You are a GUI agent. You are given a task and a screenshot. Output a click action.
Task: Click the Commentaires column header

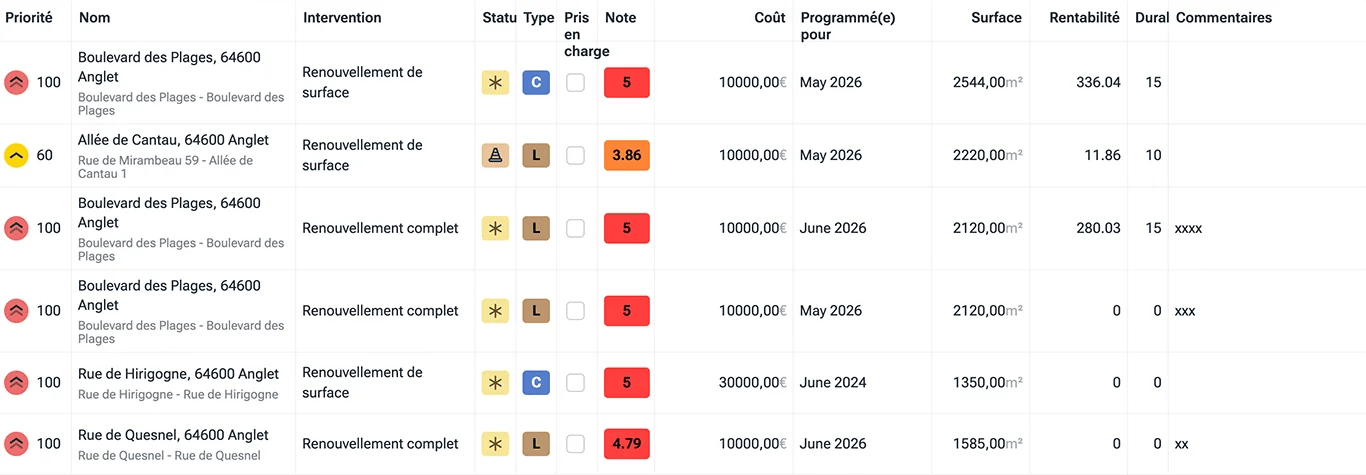click(x=1224, y=17)
